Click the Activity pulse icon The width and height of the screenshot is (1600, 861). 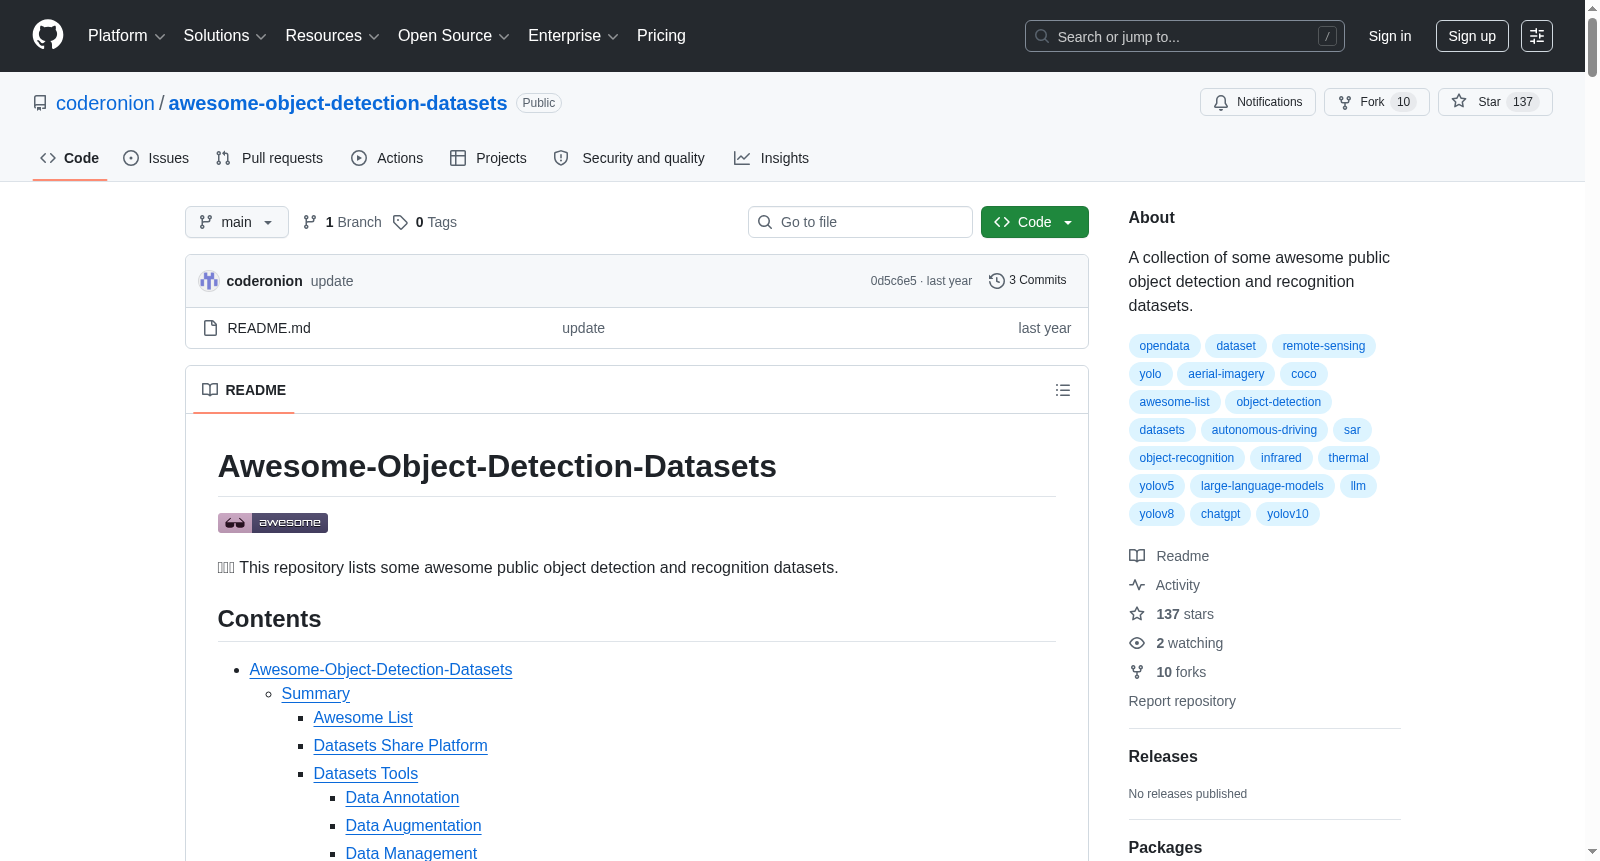click(1137, 585)
